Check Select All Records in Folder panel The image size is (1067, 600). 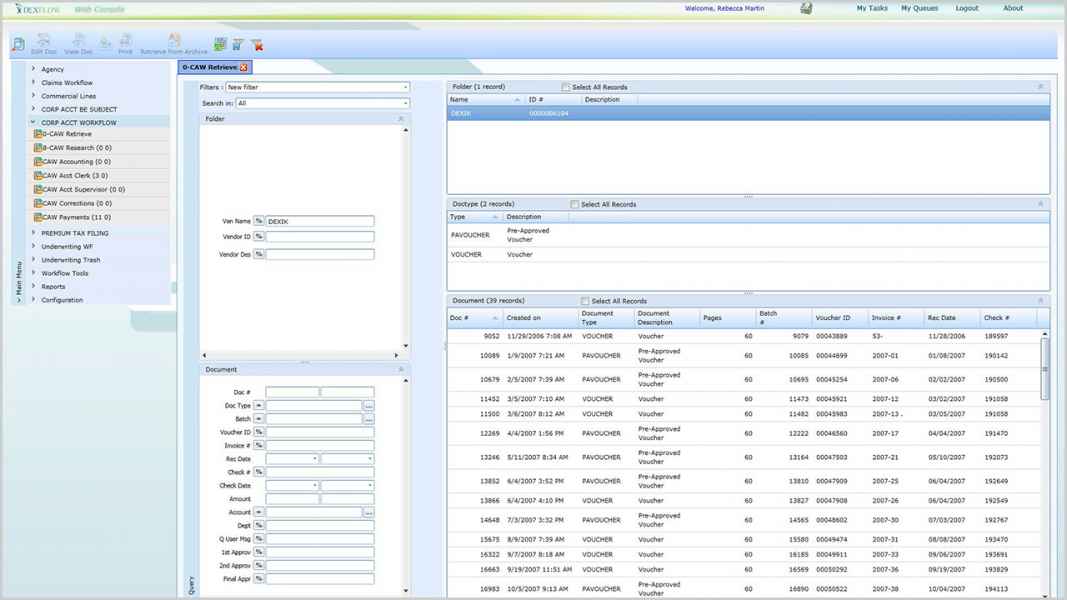[x=566, y=87]
